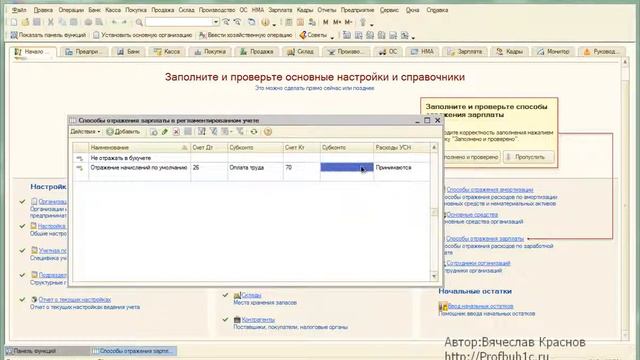This screenshot has width=640, height=360.
Task: Click the Print icon in main toolbar
Action: coord(88,22)
